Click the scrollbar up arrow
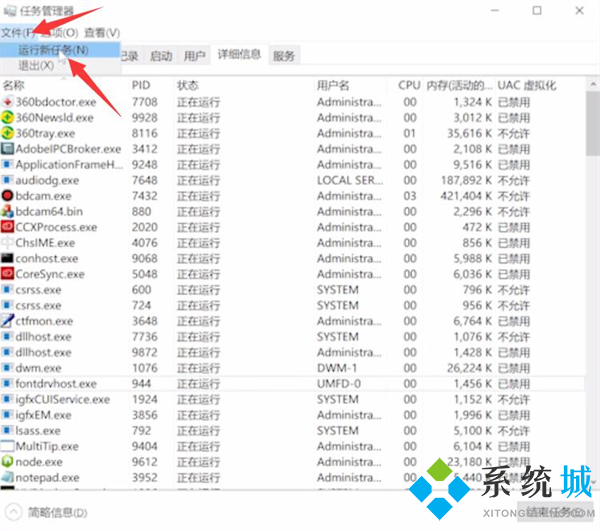The height and width of the screenshot is (531, 600). (593, 84)
